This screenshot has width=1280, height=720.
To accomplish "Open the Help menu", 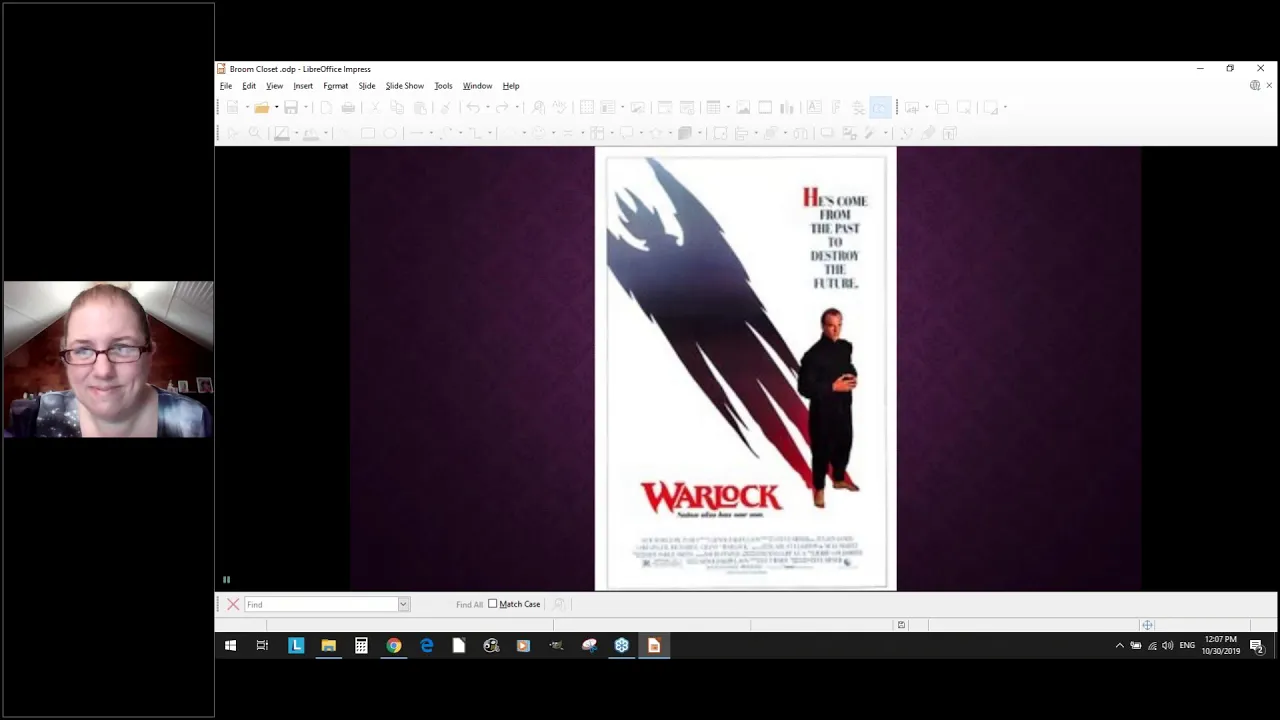I will 511,86.
